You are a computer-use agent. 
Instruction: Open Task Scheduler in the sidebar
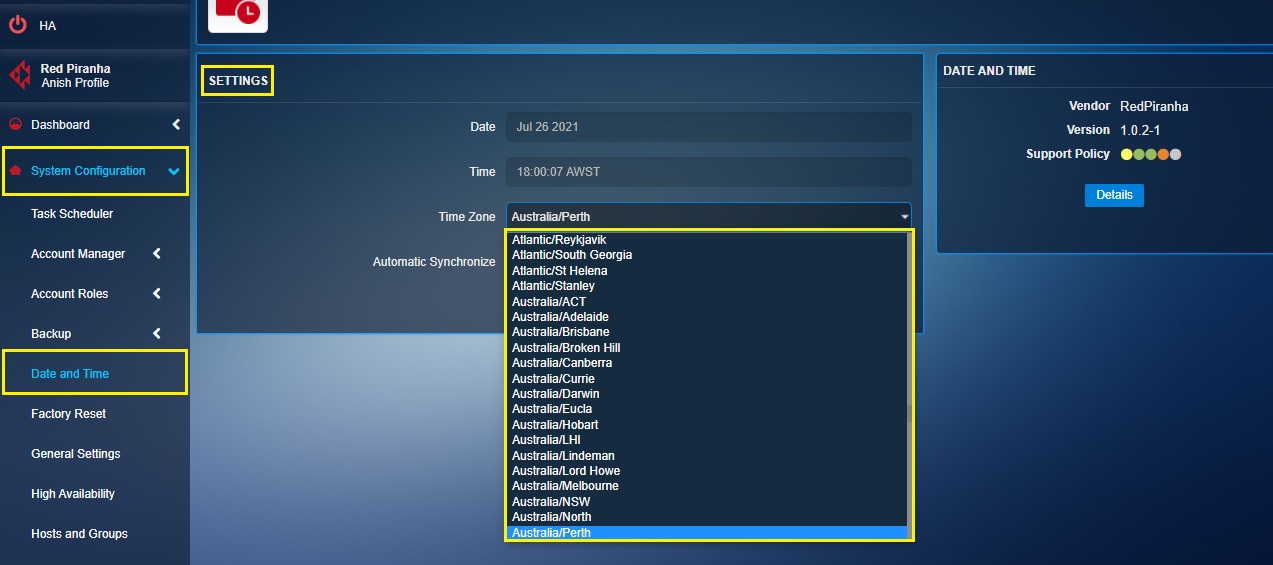click(72, 214)
